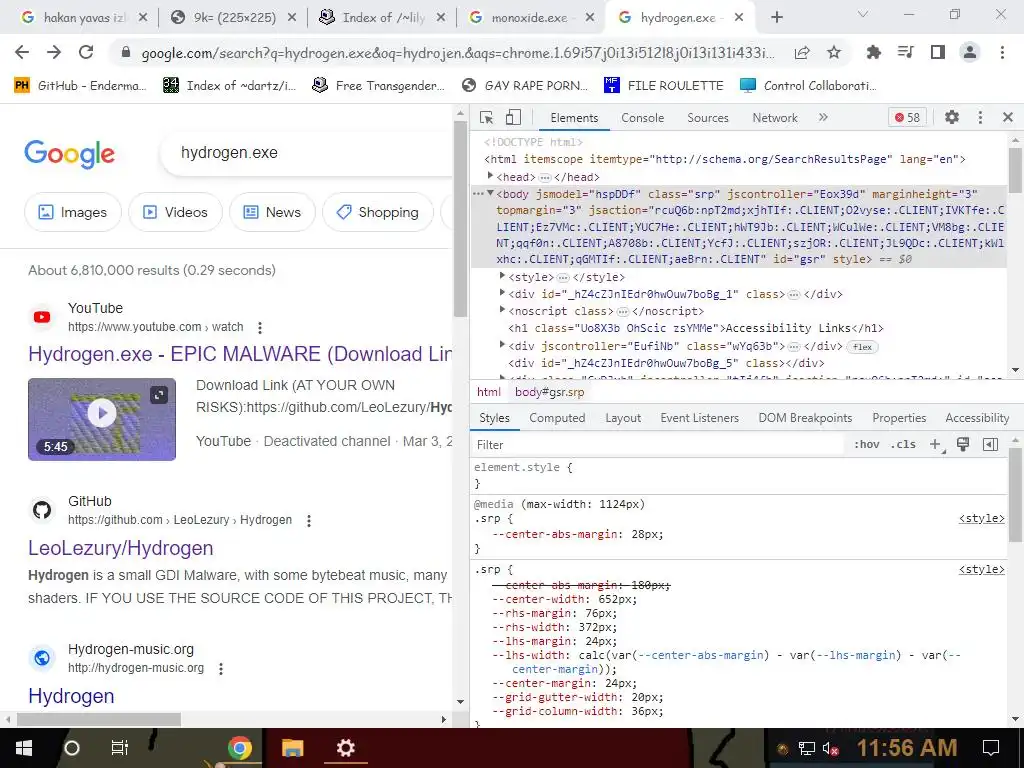Select Elements tab in DevTools
The height and width of the screenshot is (768, 1024).
point(574,118)
